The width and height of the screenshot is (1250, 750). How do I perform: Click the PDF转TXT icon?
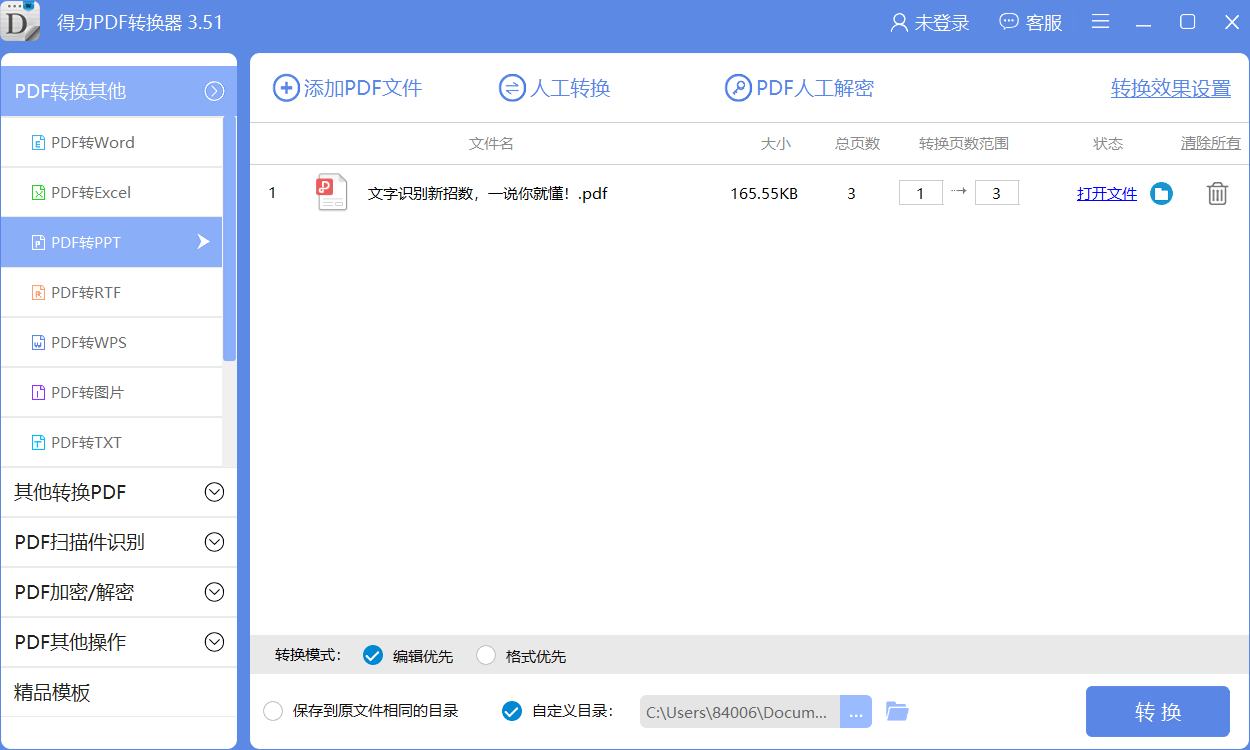point(39,443)
